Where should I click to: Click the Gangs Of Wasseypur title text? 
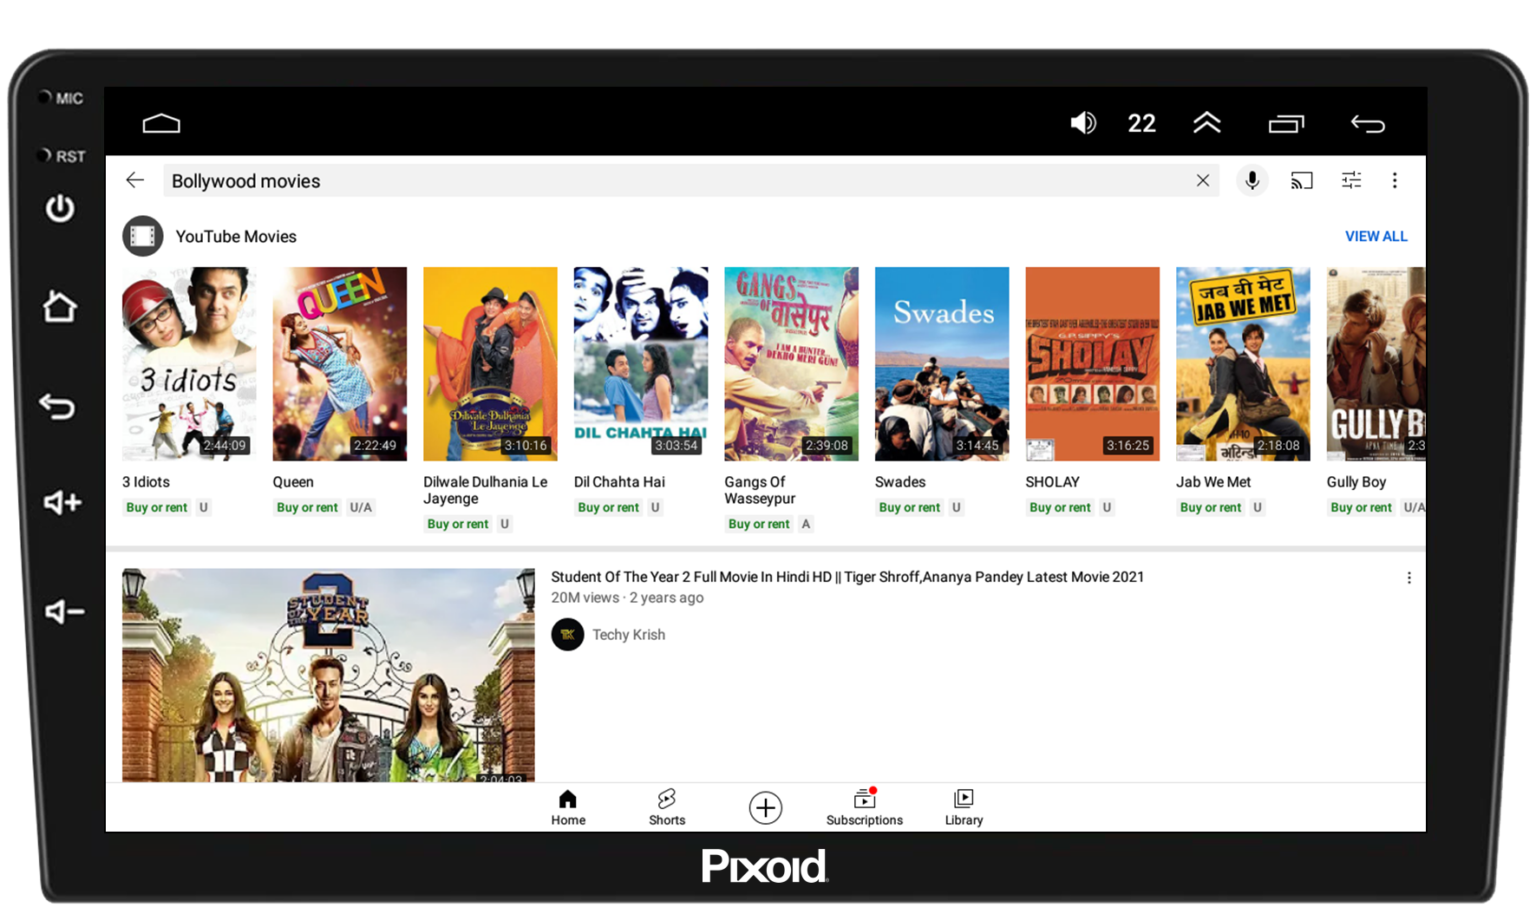760,490
